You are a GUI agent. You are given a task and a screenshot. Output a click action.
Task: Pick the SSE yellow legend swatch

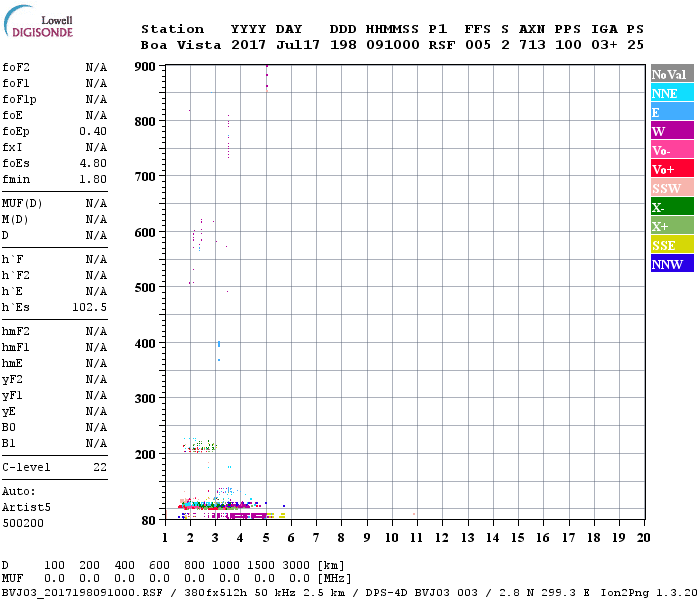[x=671, y=245]
